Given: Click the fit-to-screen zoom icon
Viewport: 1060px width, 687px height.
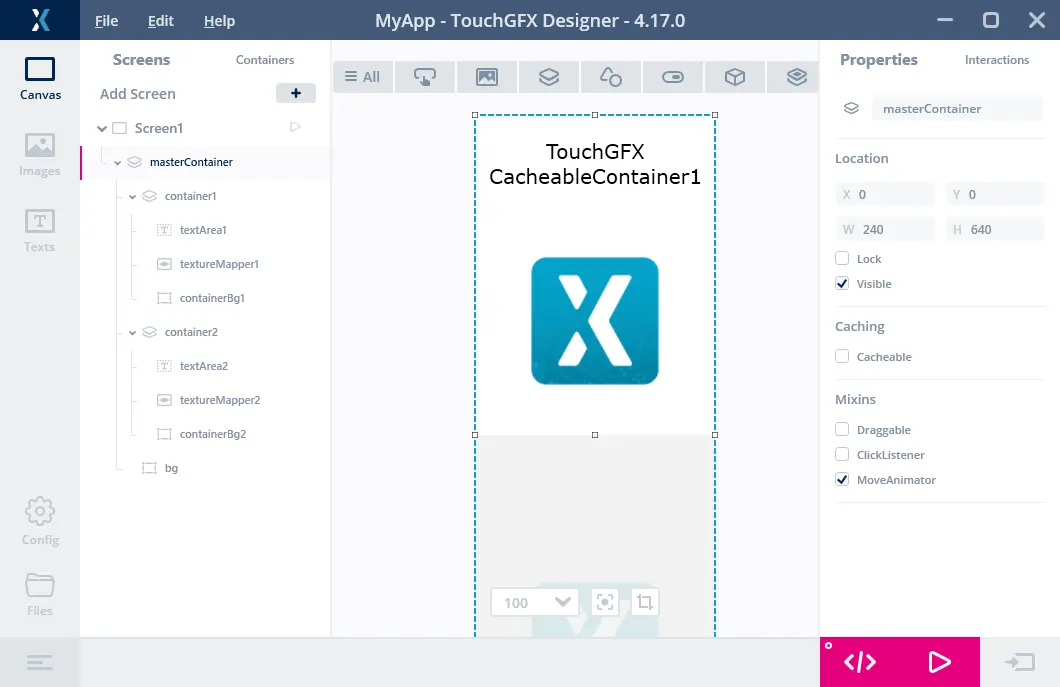Looking at the screenshot, I should pos(604,602).
